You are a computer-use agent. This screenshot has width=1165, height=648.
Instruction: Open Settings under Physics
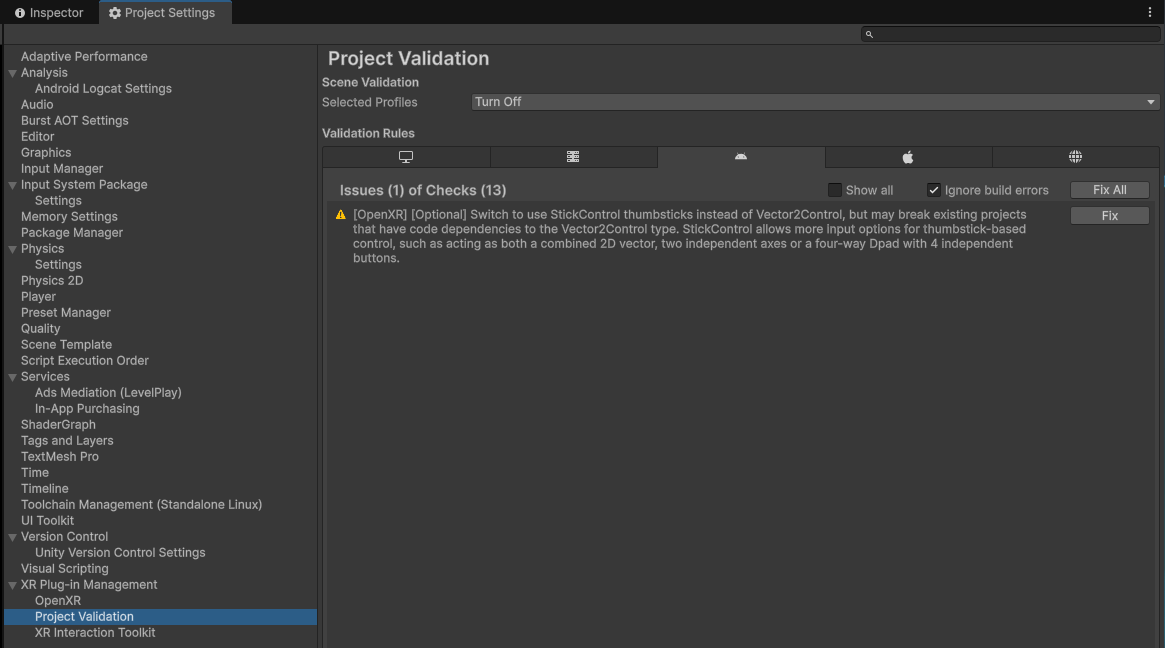point(58,265)
